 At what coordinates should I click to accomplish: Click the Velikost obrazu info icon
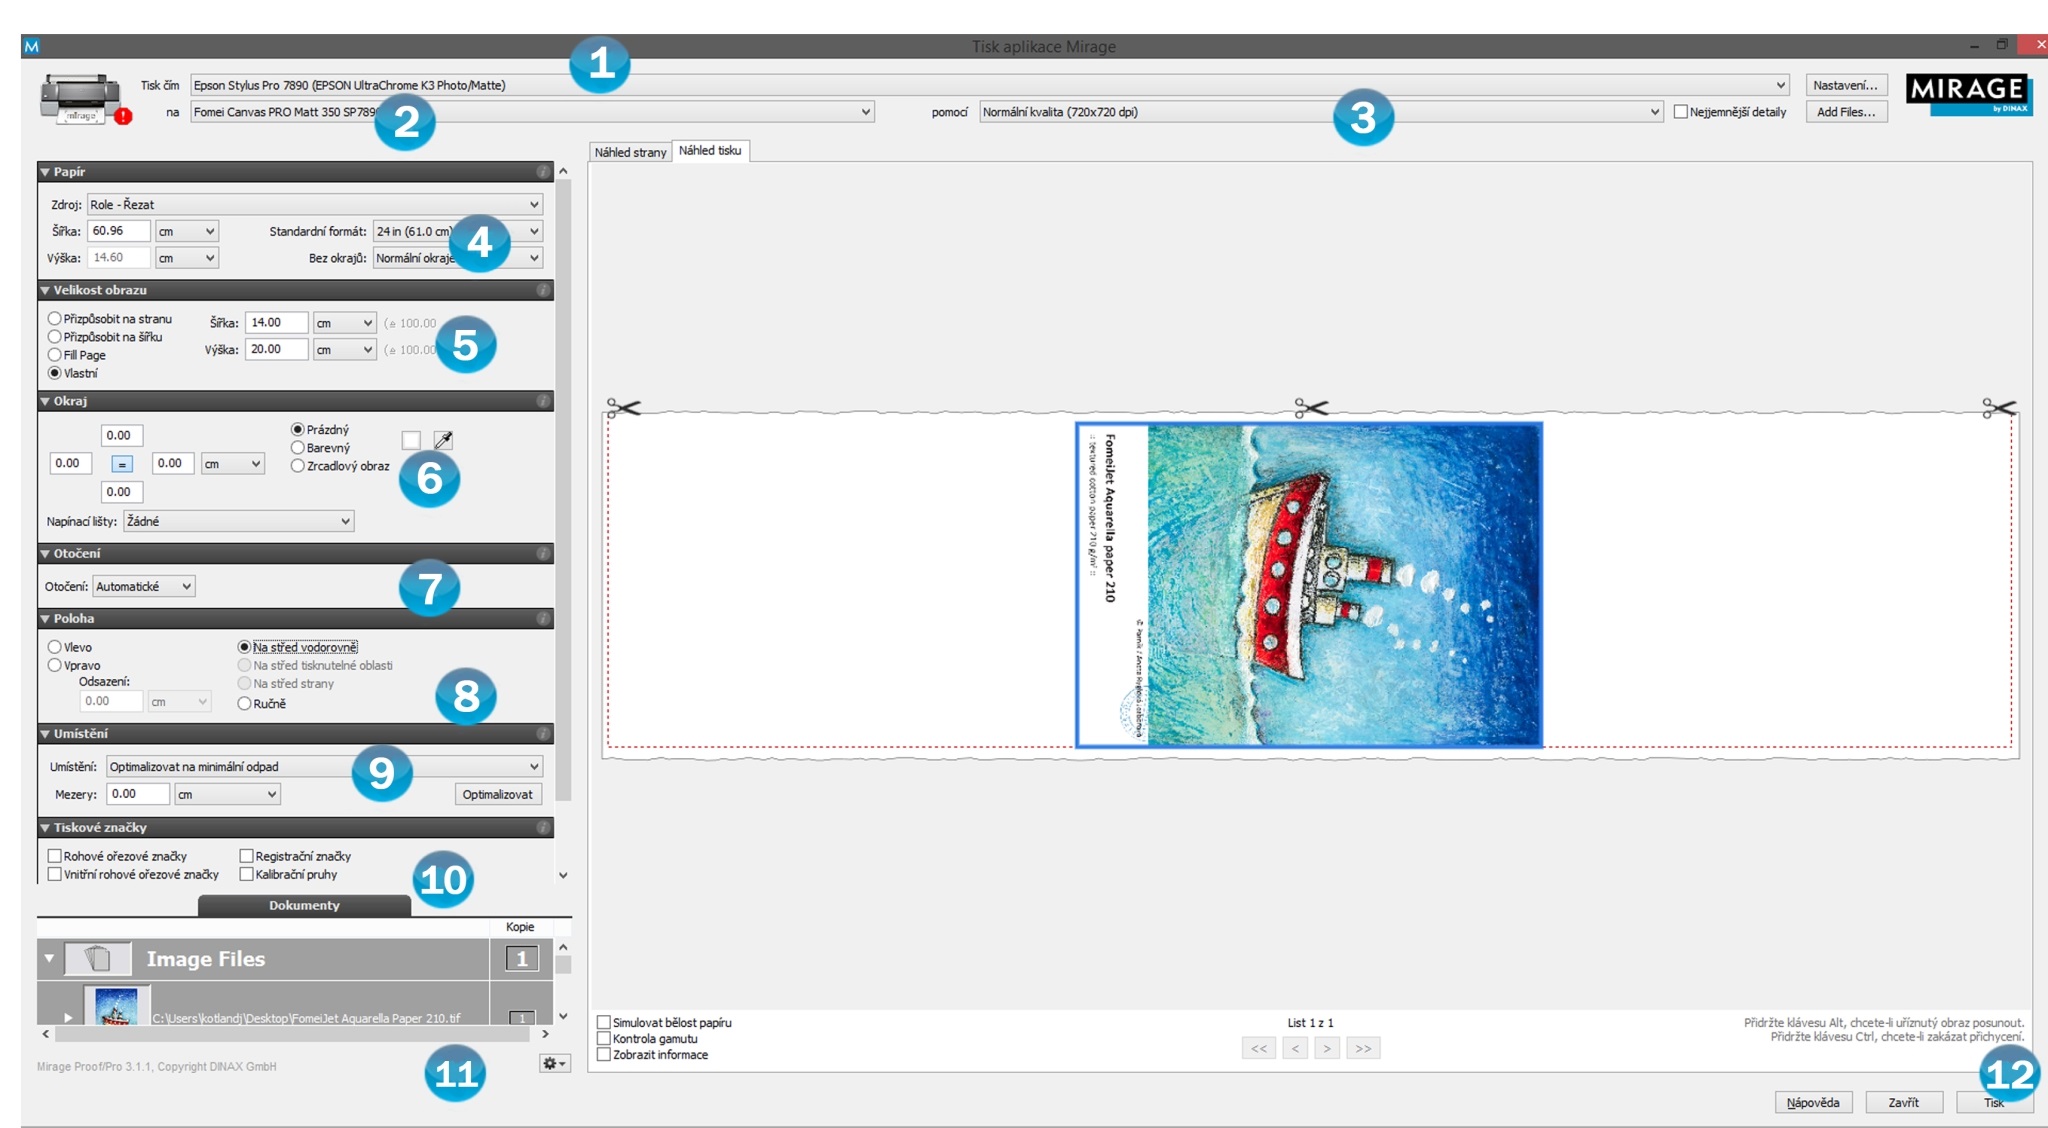pyautogui.click(x=543, y=290)
